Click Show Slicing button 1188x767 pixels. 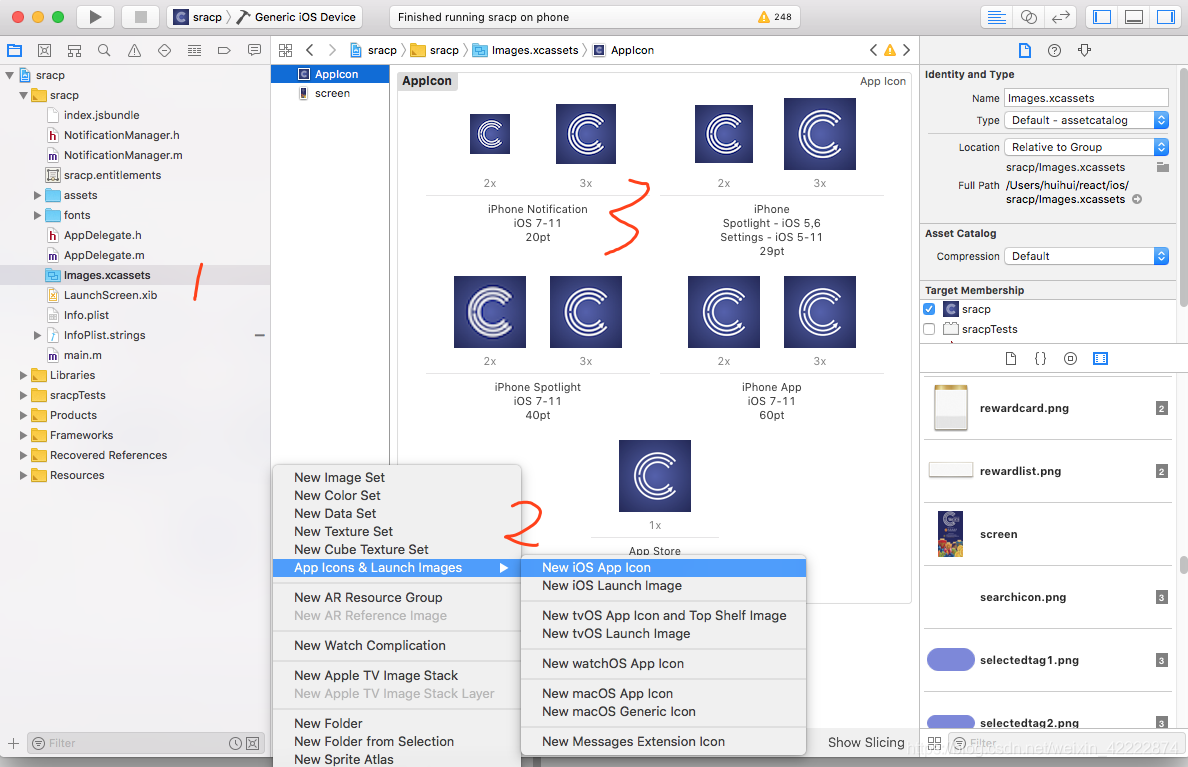866,743
